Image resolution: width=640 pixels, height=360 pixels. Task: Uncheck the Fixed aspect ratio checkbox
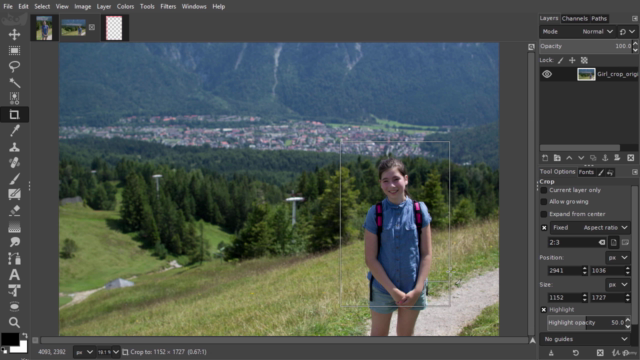pos(544,228)
